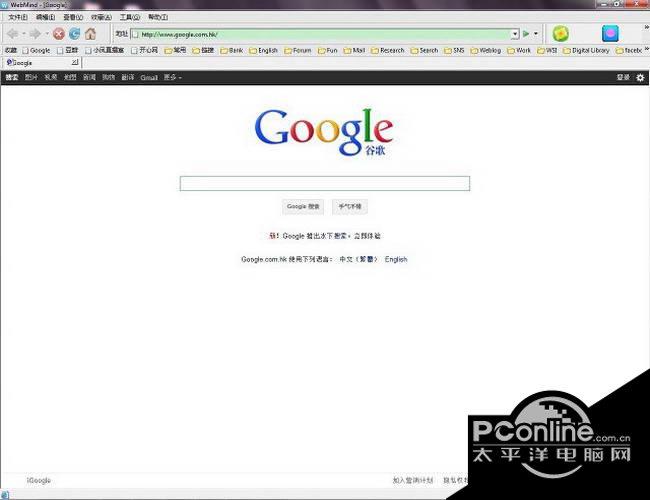Open the 常用 bookmarks folder
Image resolution: width=650 pixels, height=500 pixels.
tap(175, 51)
